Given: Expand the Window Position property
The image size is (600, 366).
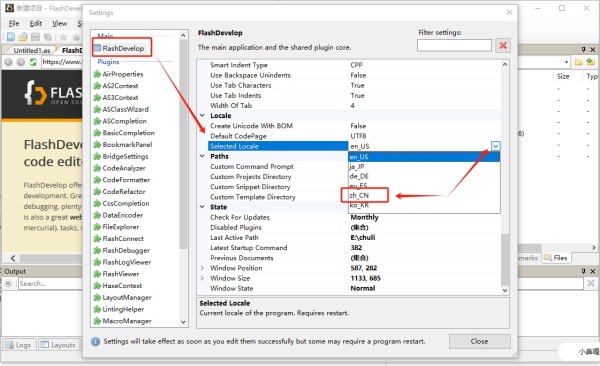Looking at the screenshot, I should click(x=202, y=268).
